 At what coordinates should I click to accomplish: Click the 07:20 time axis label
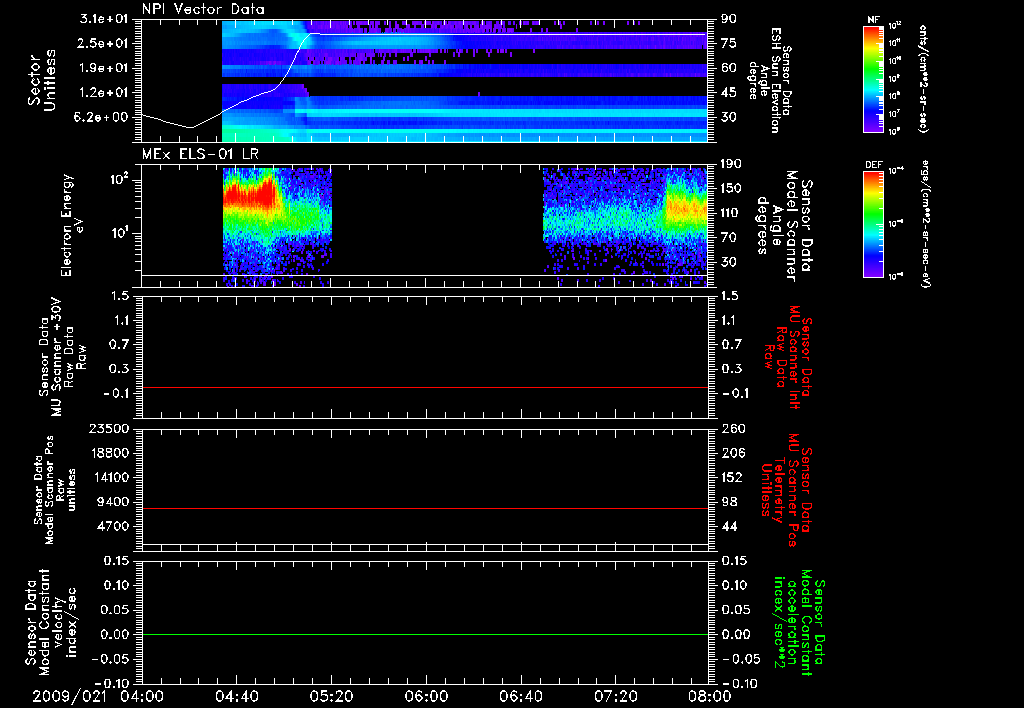coord(615,696)
